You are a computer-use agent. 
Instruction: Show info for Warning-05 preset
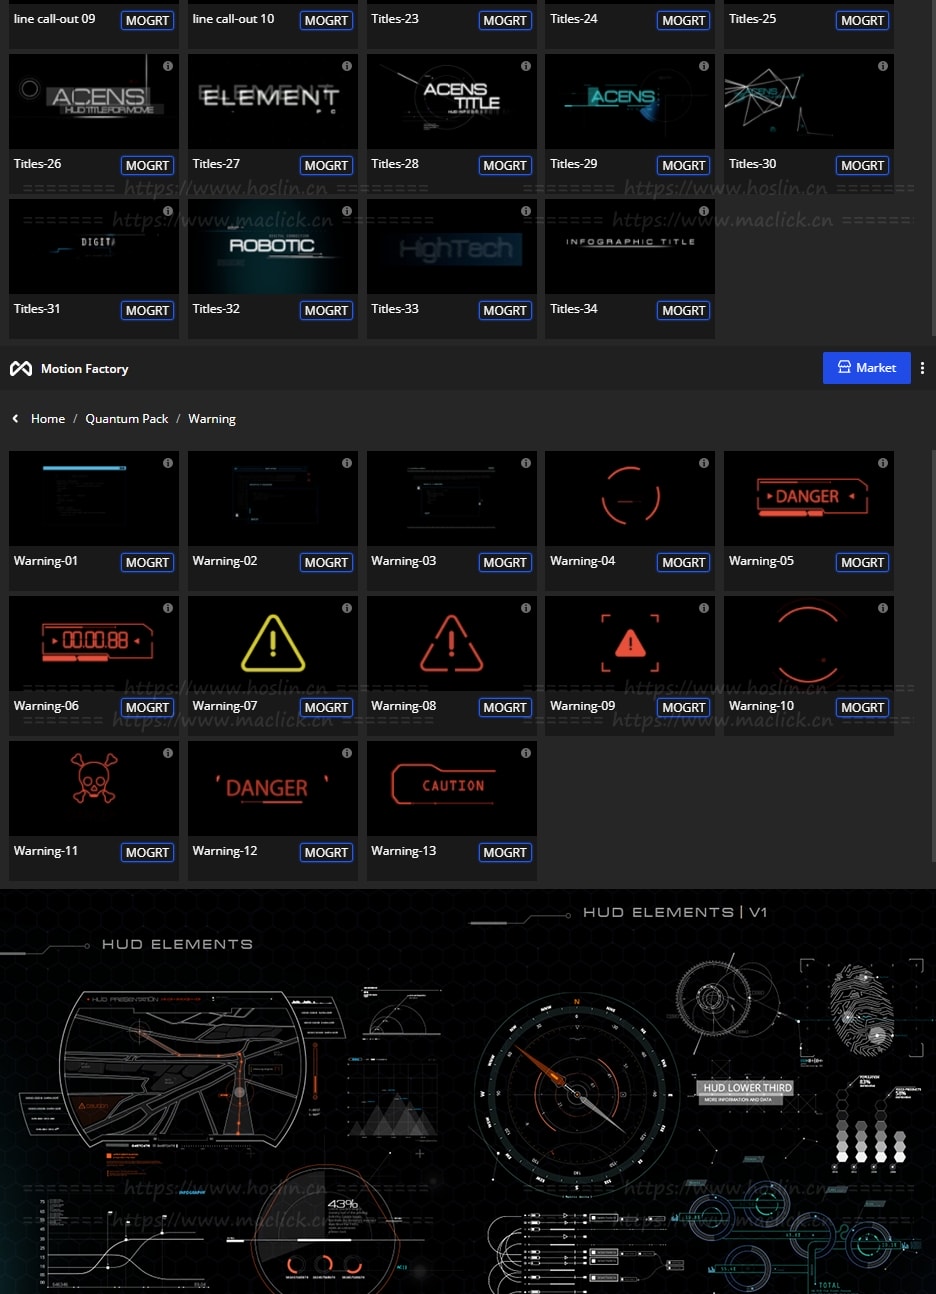pyautogui.click(x=883, y=463)
